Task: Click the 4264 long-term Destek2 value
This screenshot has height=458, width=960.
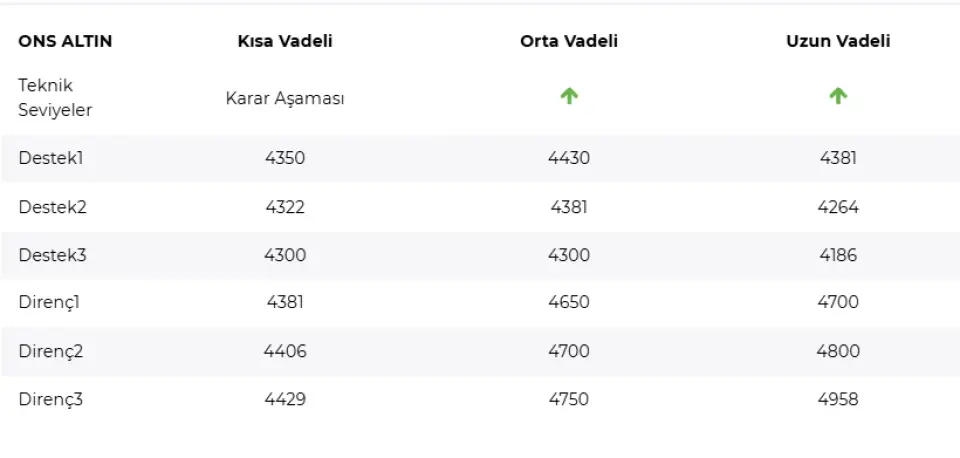Action: pyautogui.click(x=838, y=207)
